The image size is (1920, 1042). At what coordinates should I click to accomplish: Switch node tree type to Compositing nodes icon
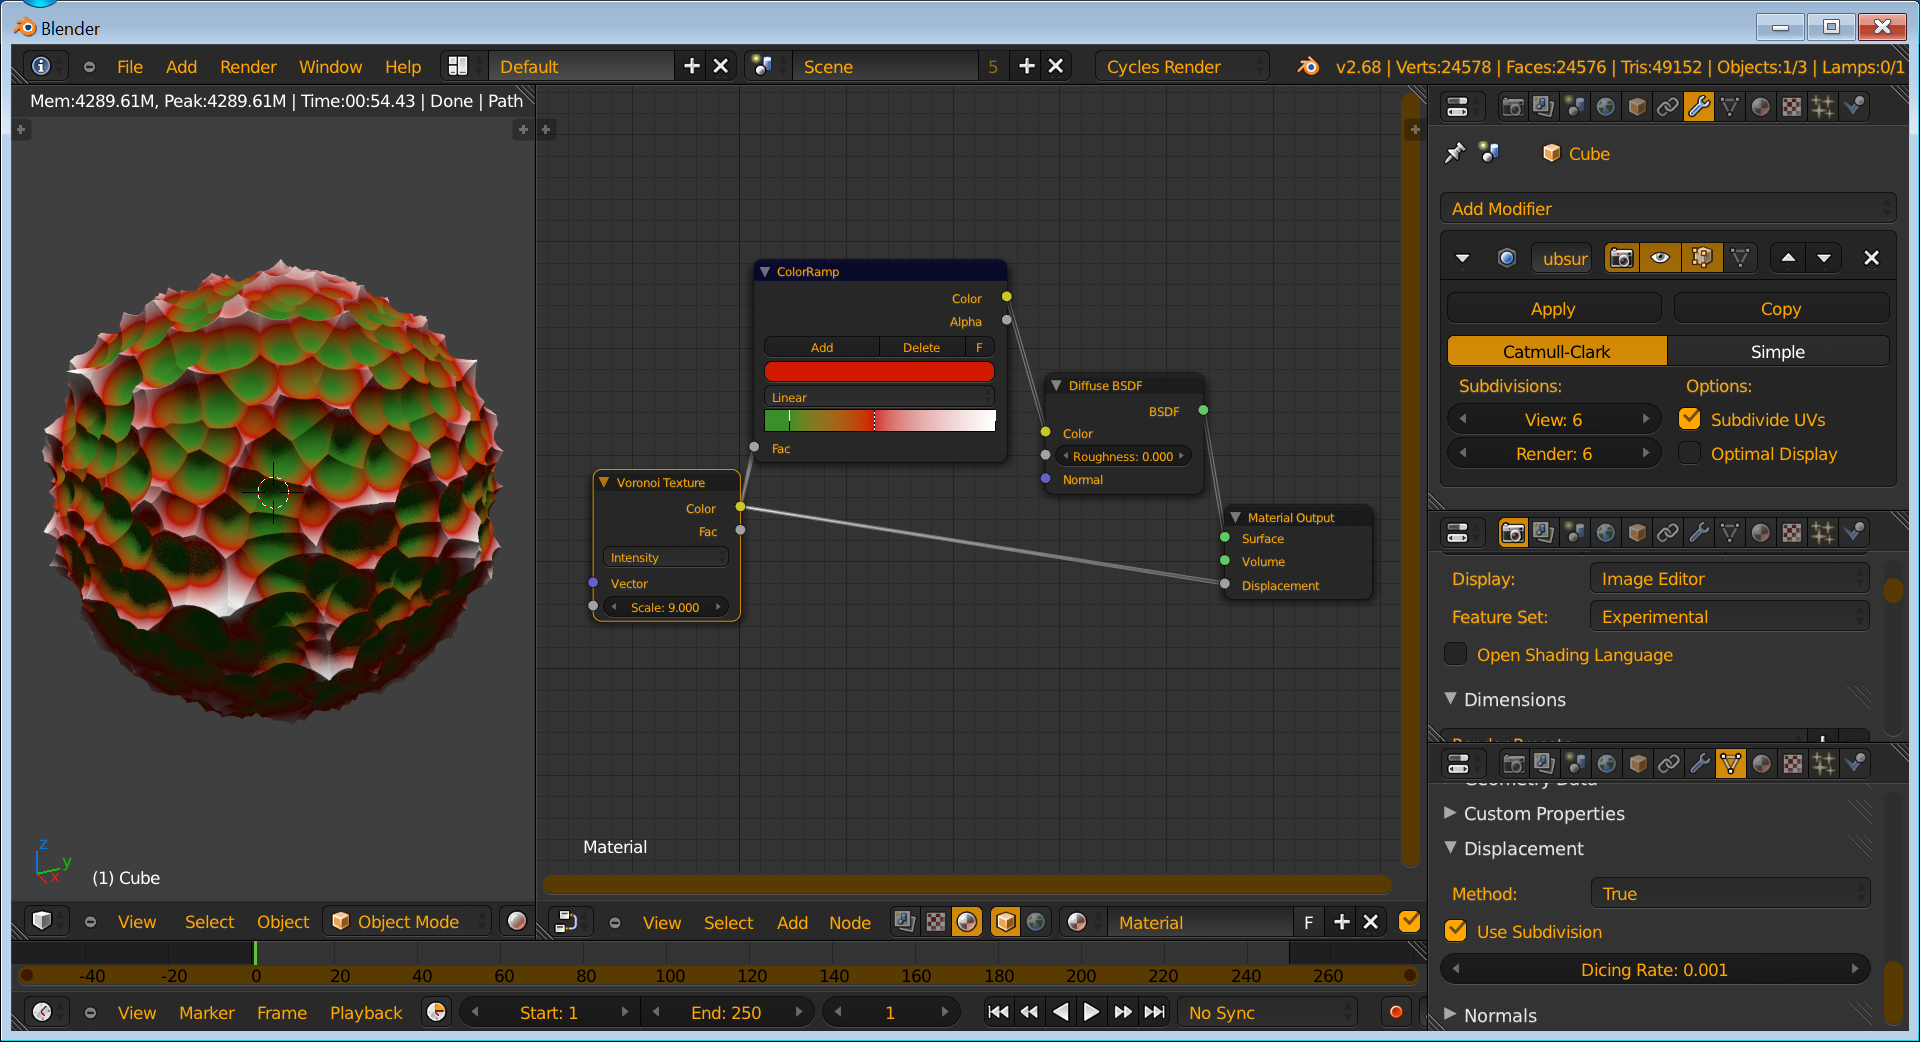(904, 922)
